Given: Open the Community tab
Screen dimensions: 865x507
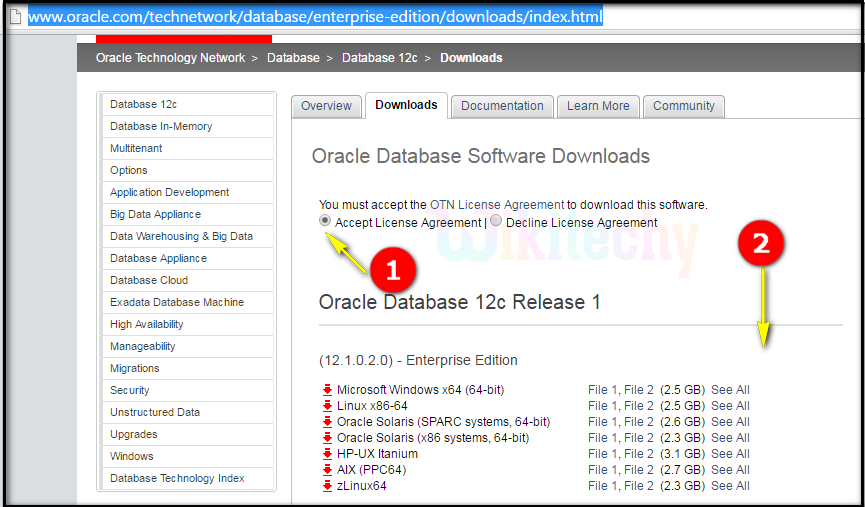Looking at the screenshot, I should 684,106.
